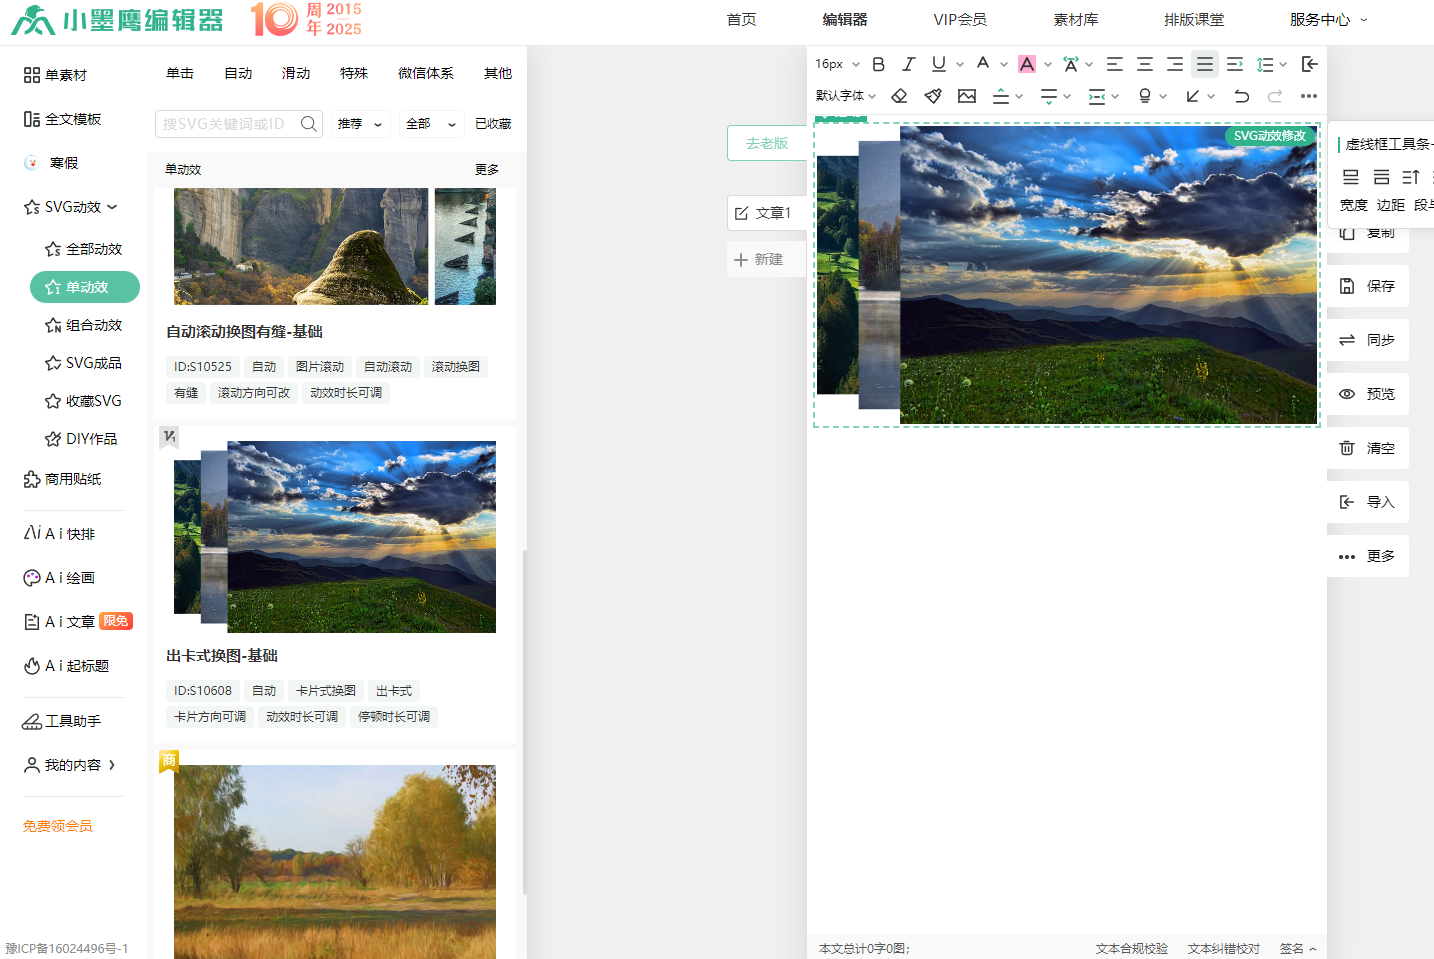Toggle justify text alignment
Viewport: 1434px width, 959px height.
point(1205,64)
